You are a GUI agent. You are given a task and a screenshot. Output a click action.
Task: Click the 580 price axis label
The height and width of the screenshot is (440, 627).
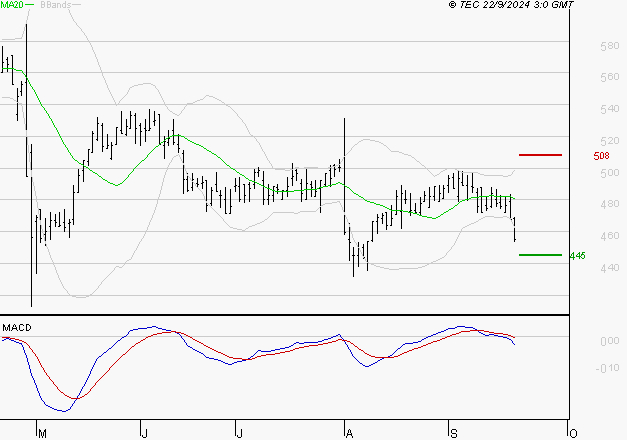(x=609, y=46)
